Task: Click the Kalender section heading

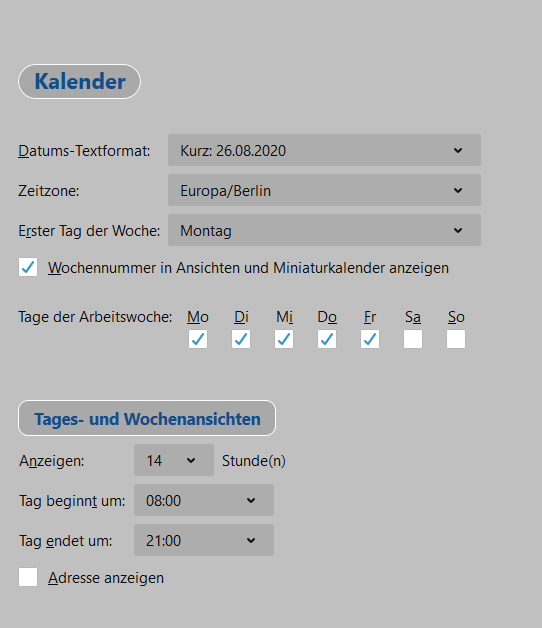Action: [x=80, y=81]
